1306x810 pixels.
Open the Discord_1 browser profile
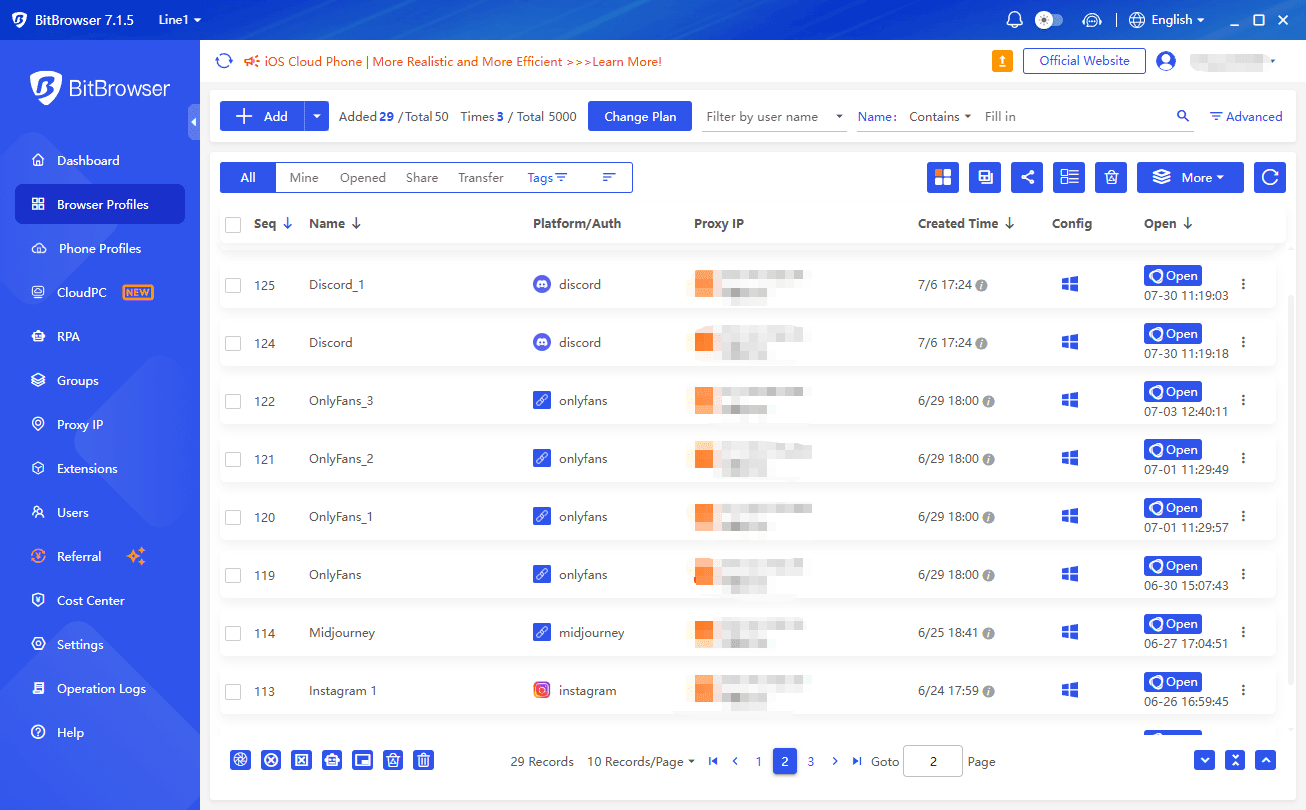pyautogui.click(x=1173, y=276)
